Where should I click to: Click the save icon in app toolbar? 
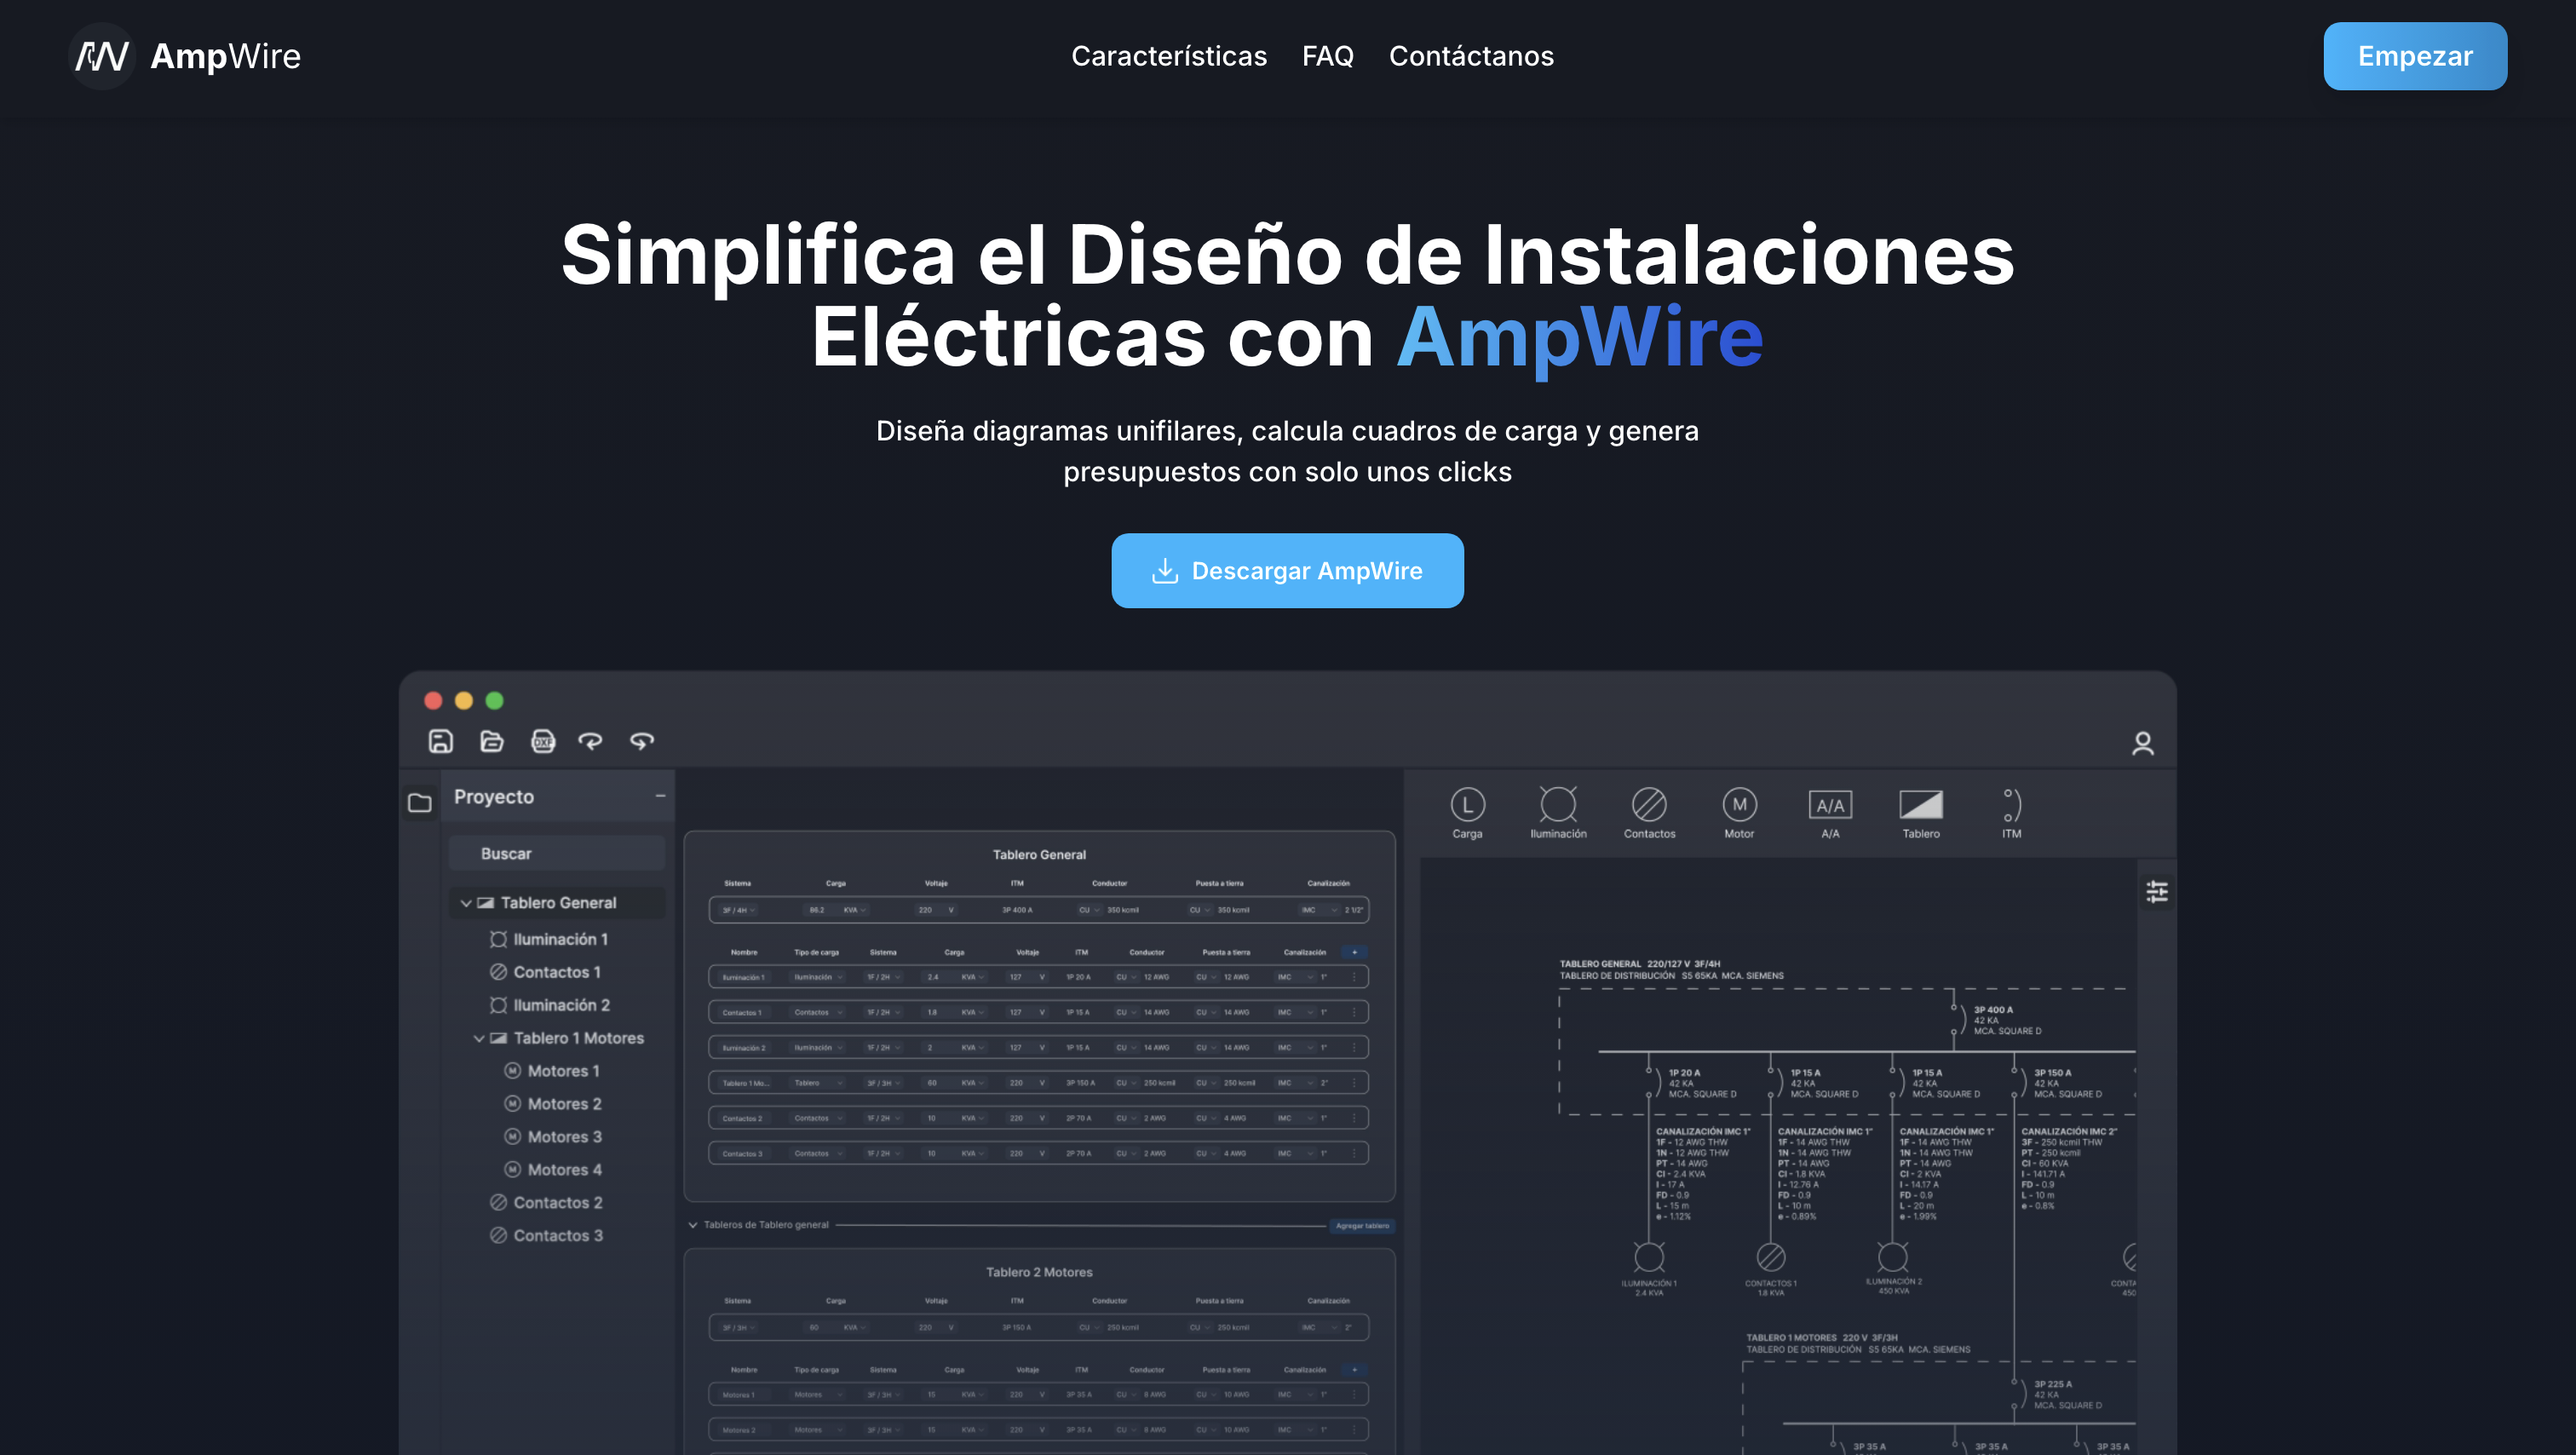point(441,741)
